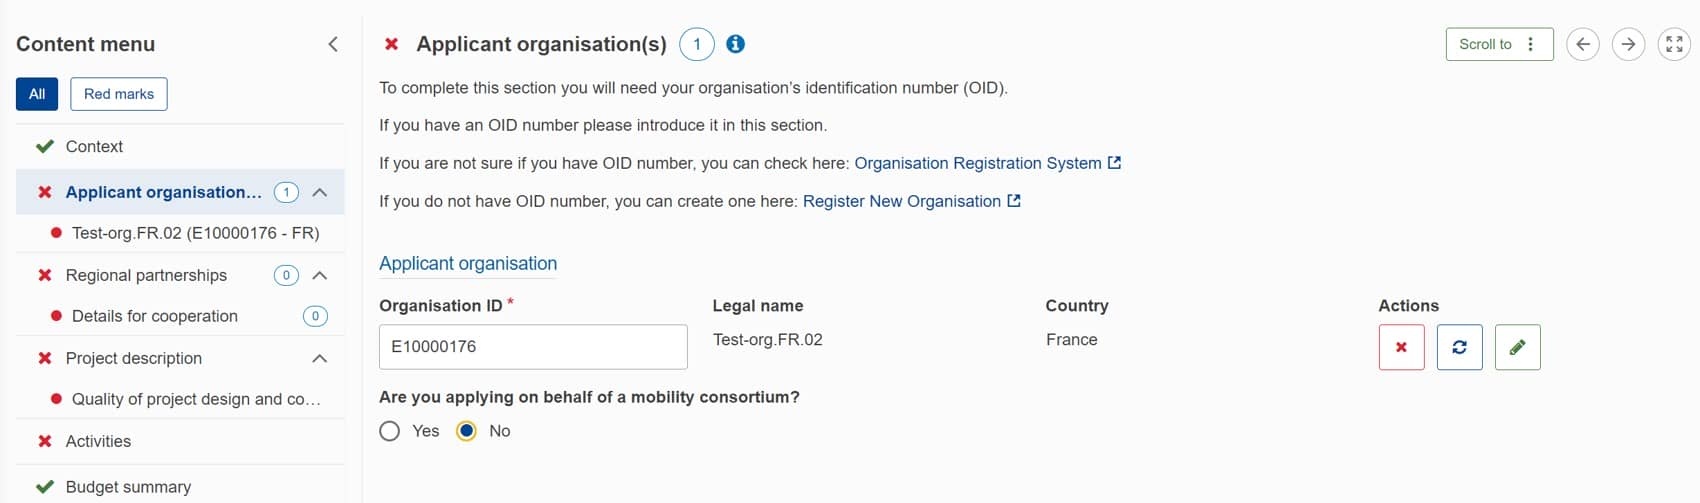Select Quality of project design item
The width and height of the screenshot is (1700, 503).
(x=196, y=399)
